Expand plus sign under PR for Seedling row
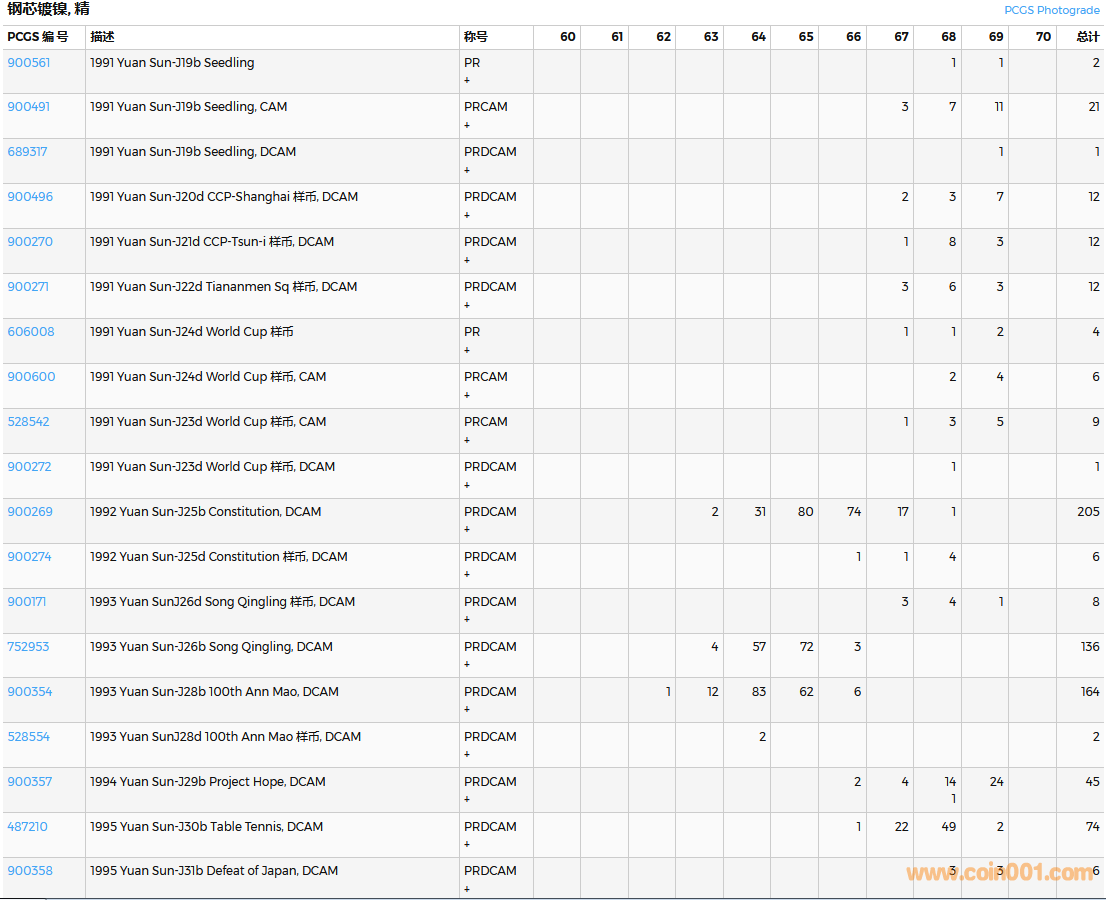 (467, 80)
